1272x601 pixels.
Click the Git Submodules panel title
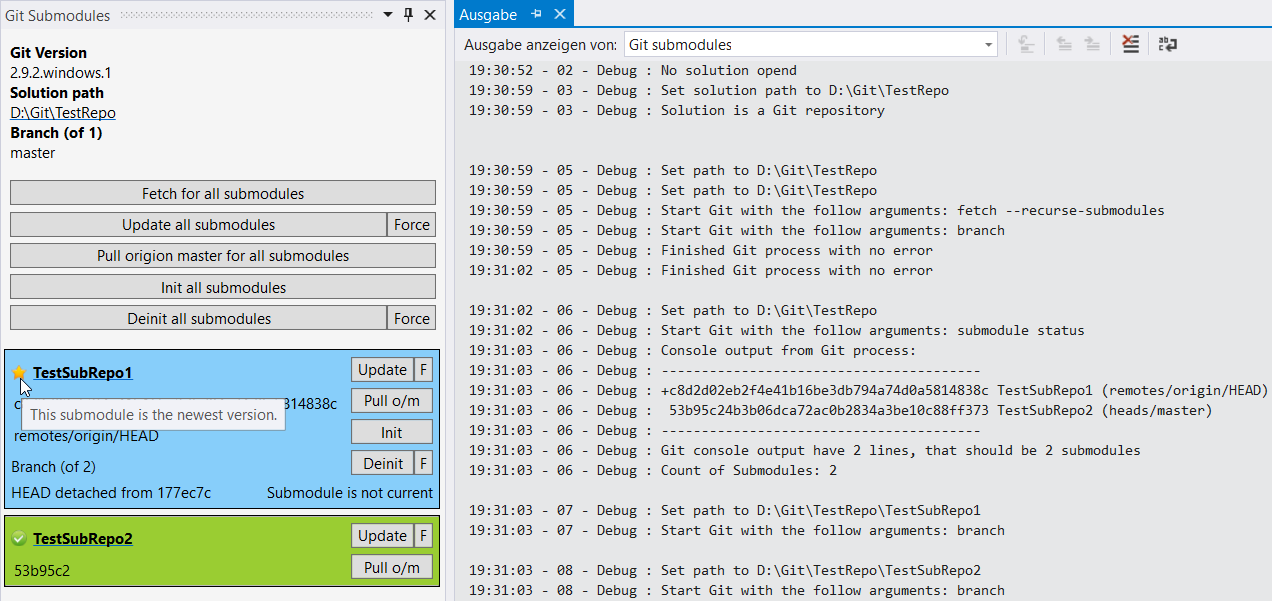coord(58,15)
